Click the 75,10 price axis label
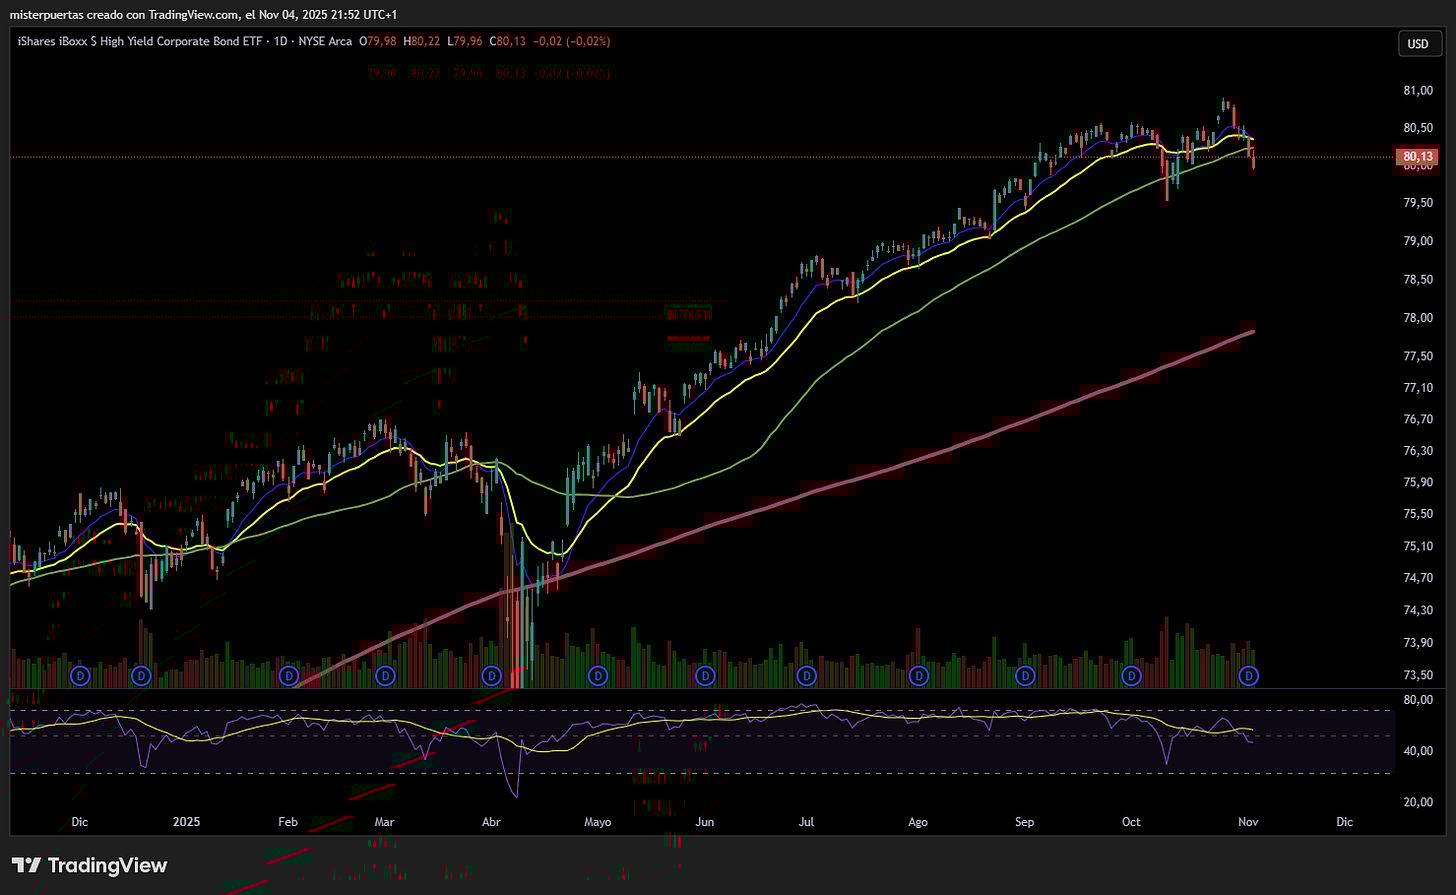1456x895 pixels. (x=1417, y=546)
